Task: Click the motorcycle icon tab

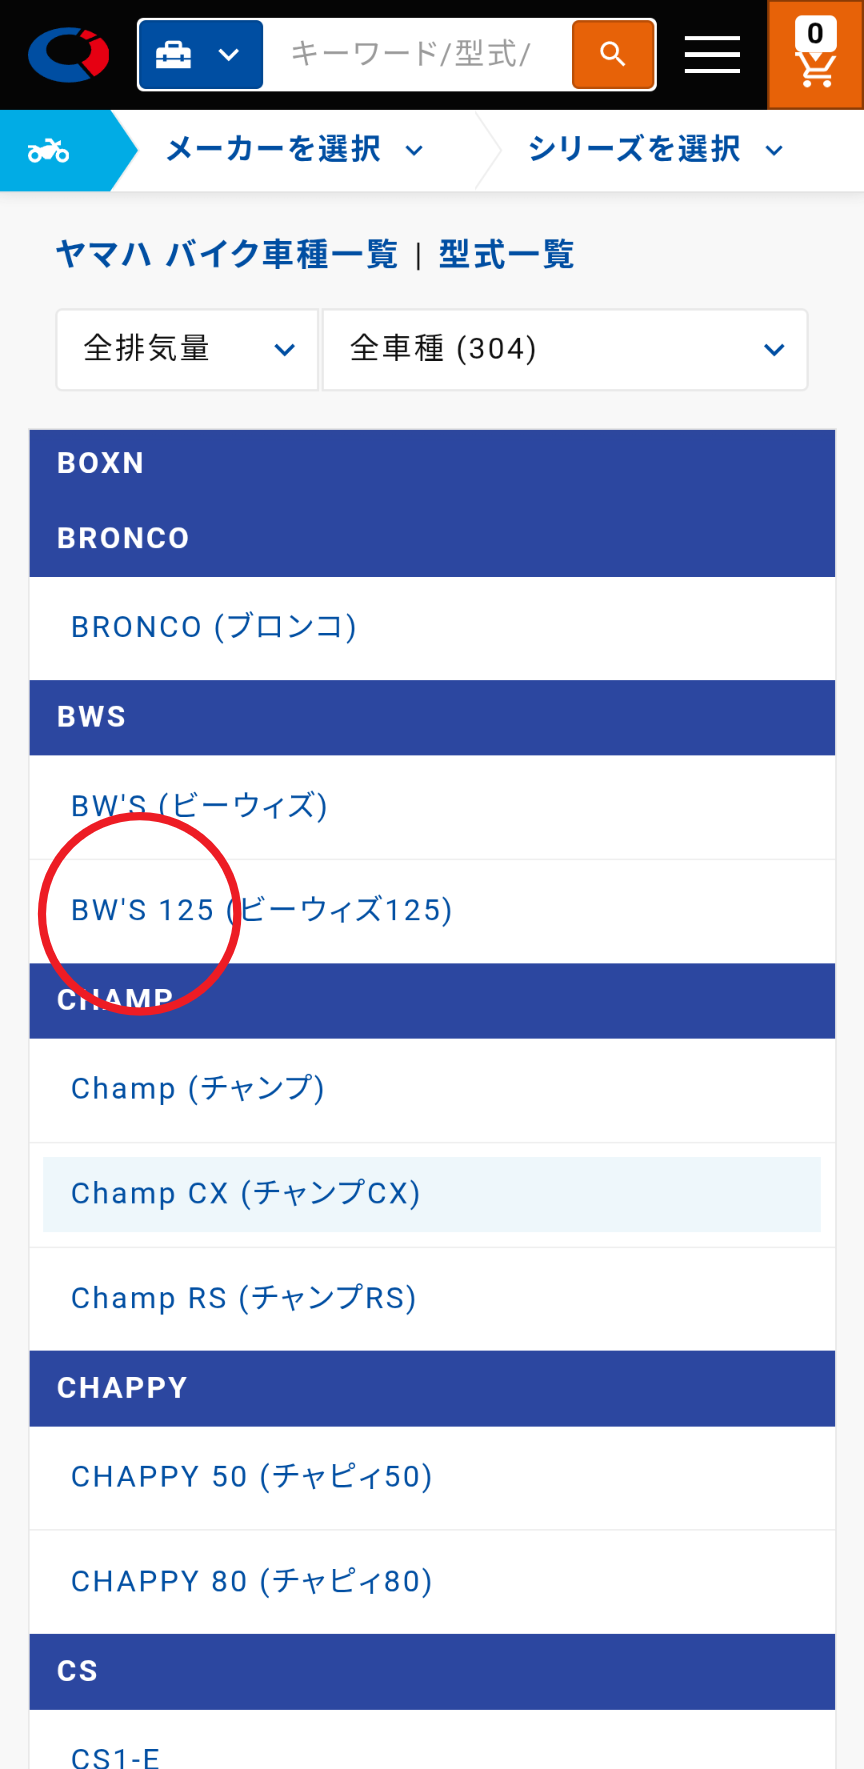Action: [x=50, y=151]
